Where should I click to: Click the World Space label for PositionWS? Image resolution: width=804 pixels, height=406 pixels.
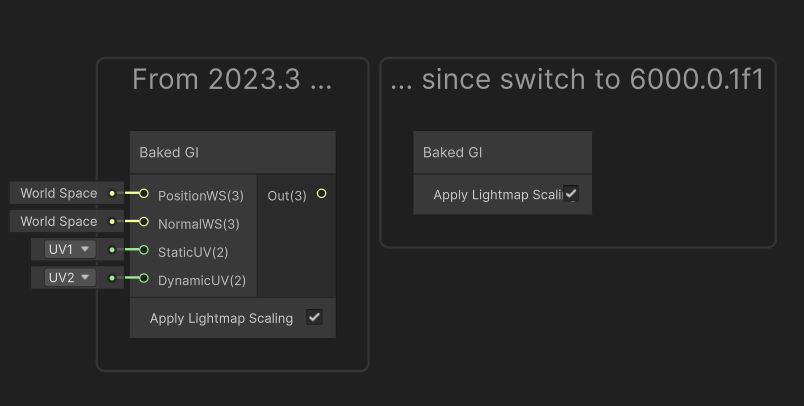59,193
